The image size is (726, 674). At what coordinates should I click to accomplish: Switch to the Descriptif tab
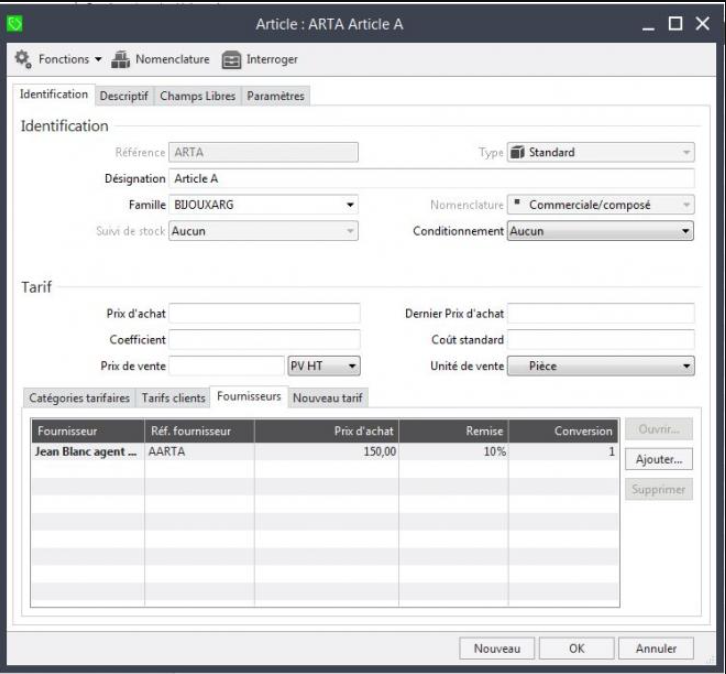123,96
